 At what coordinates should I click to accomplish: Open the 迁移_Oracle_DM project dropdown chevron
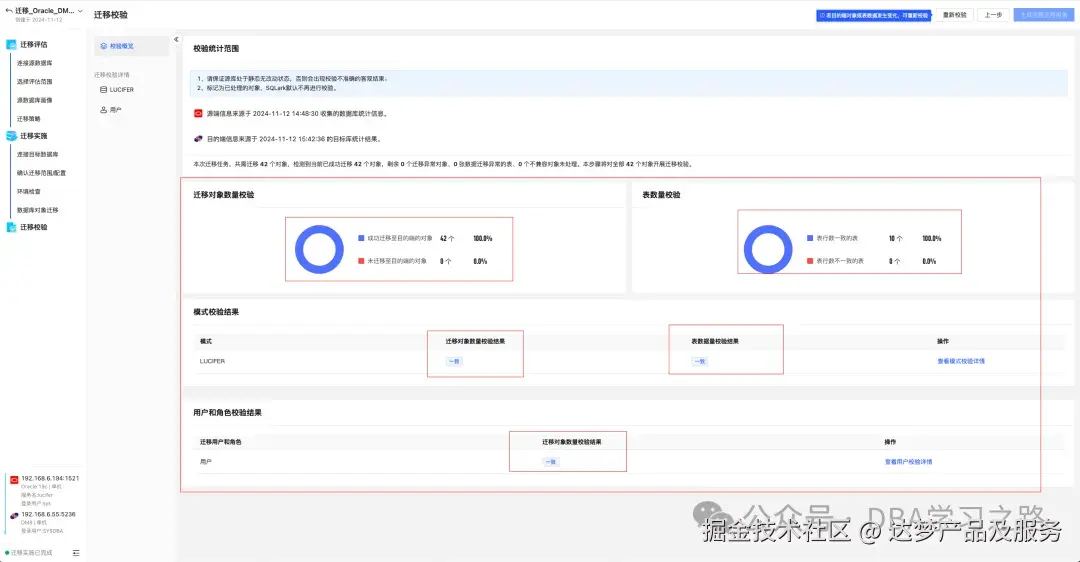[80, 11]
